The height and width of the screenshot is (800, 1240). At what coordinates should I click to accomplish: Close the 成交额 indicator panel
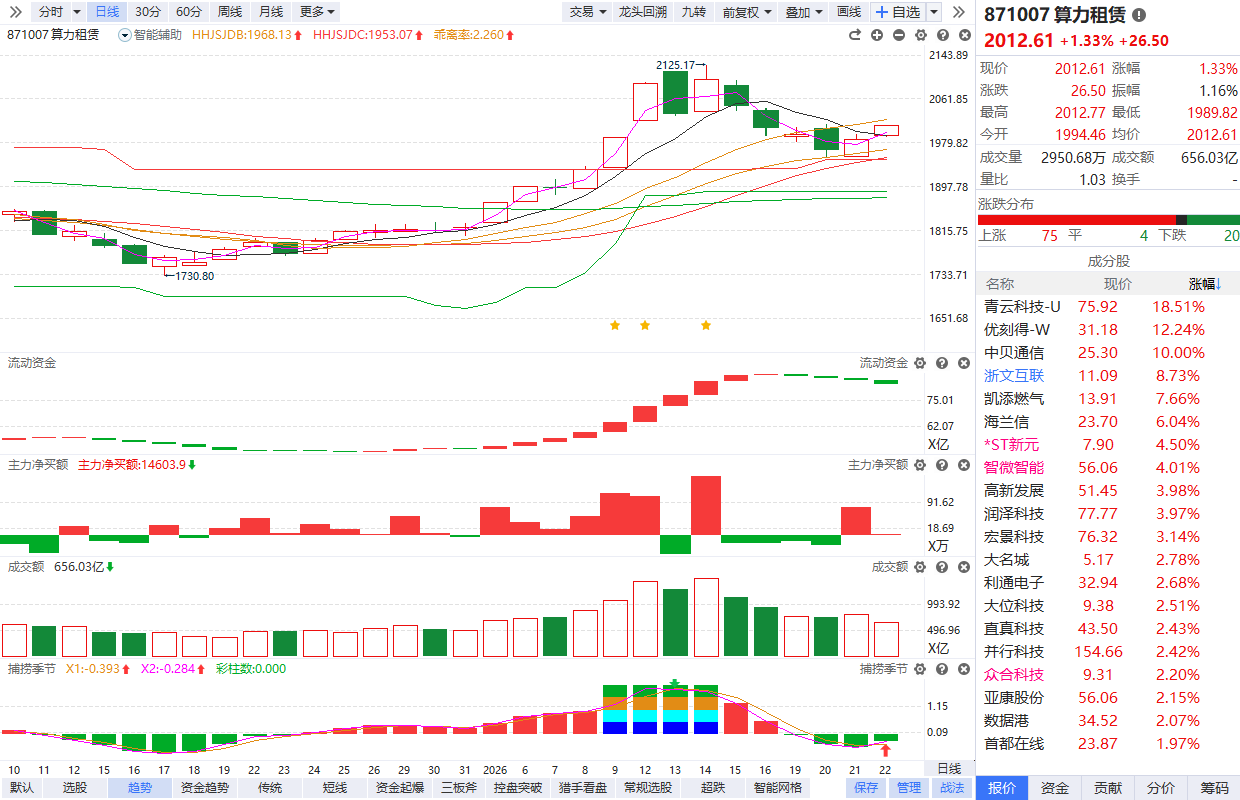click(963, 567)
